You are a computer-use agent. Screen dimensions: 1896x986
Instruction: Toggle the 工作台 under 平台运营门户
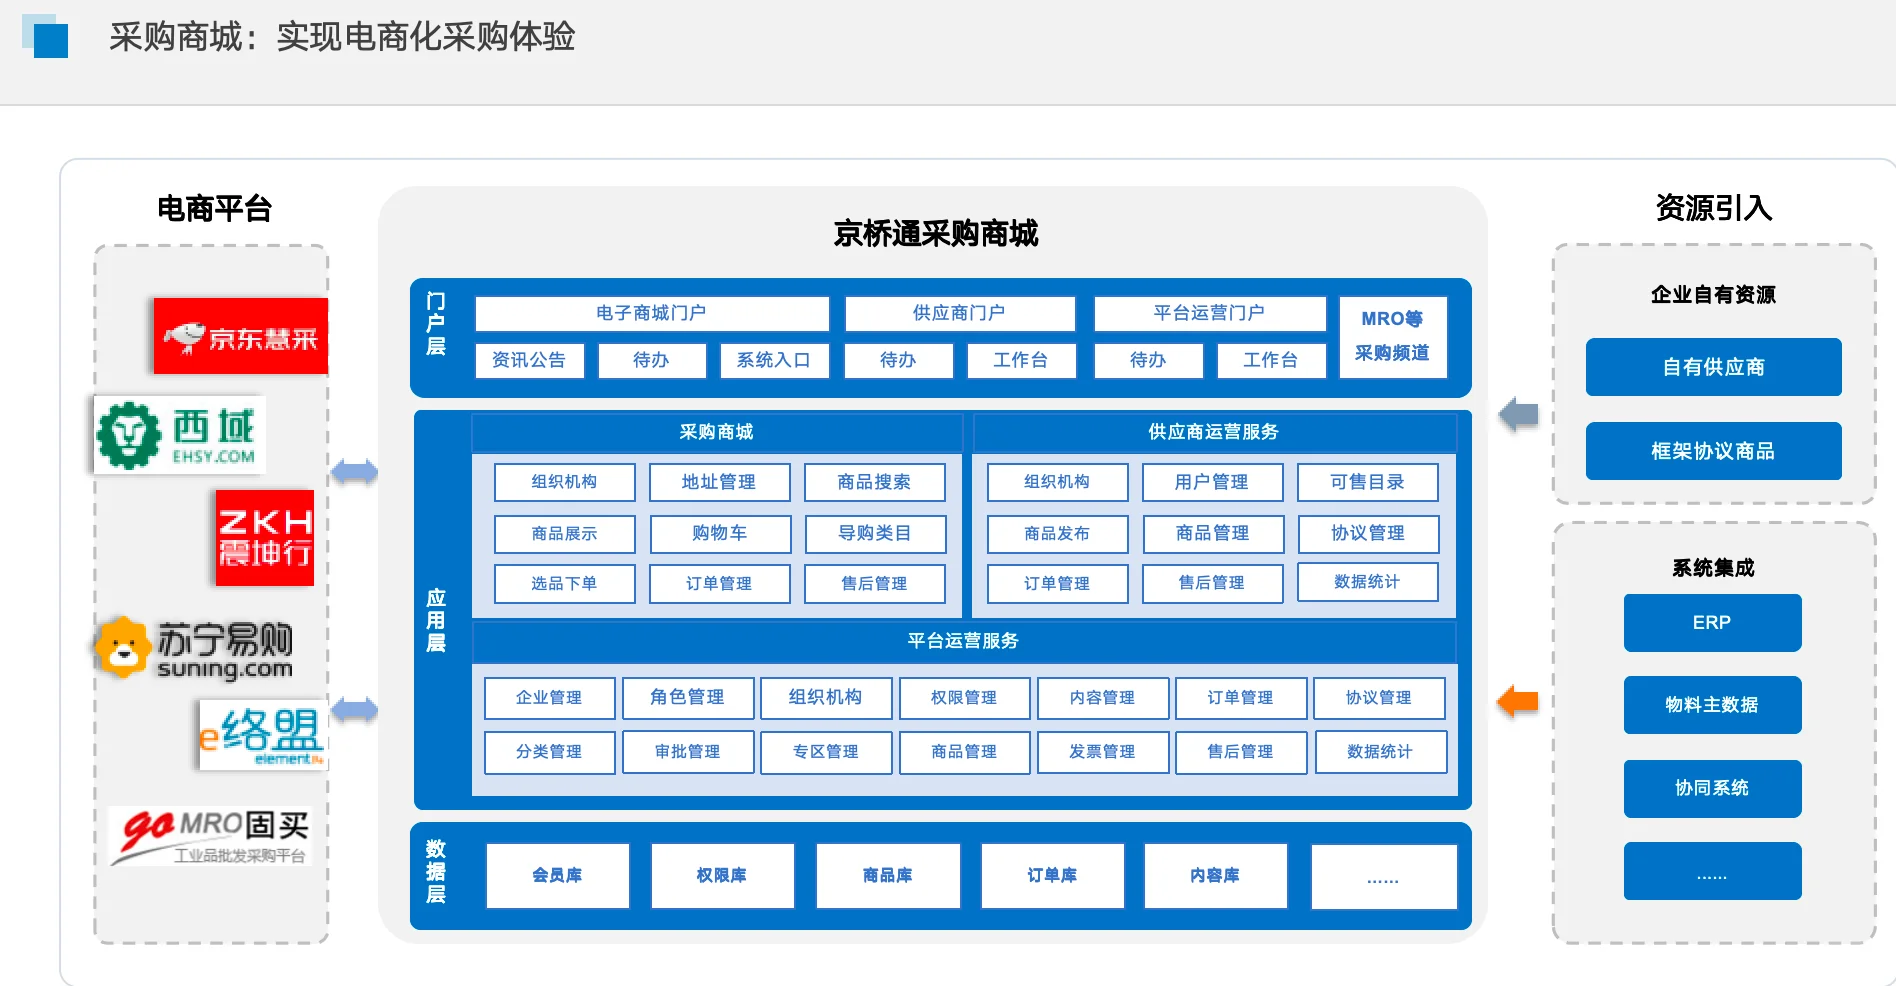point(1271,361)
